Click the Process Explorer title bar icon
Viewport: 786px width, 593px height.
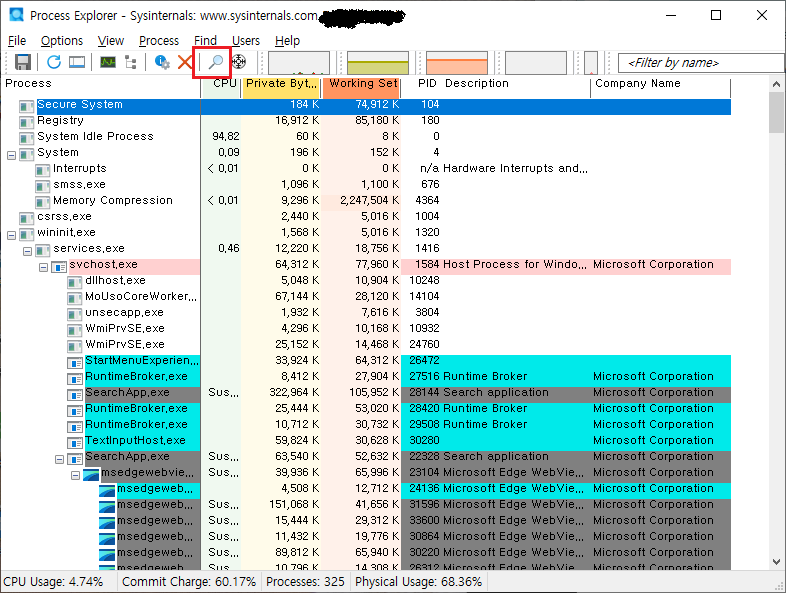[x=17, y=15]
